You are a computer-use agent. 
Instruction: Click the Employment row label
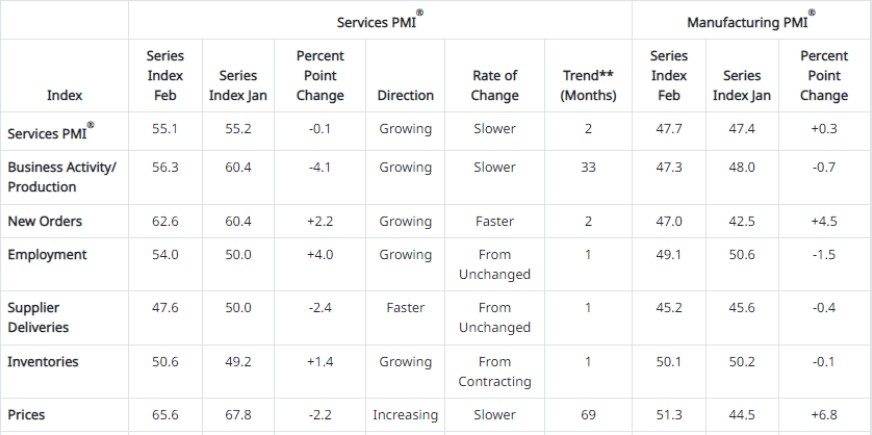(x=47, y=255)
